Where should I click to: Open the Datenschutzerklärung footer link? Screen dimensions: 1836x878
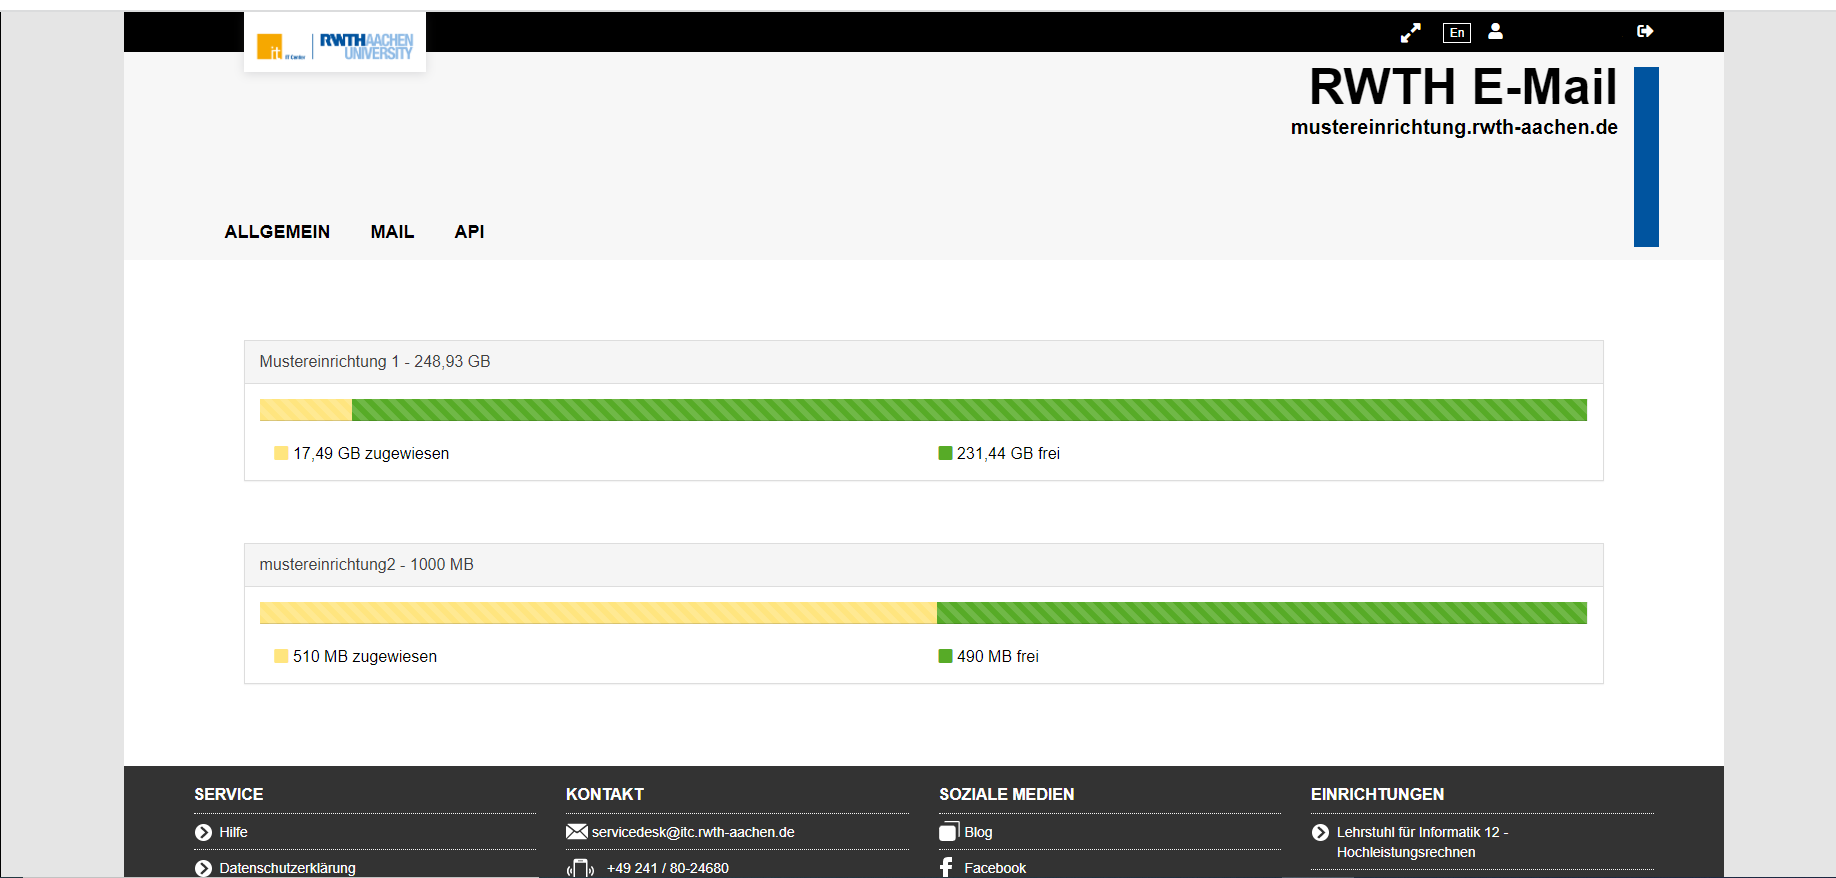point(287,867)
